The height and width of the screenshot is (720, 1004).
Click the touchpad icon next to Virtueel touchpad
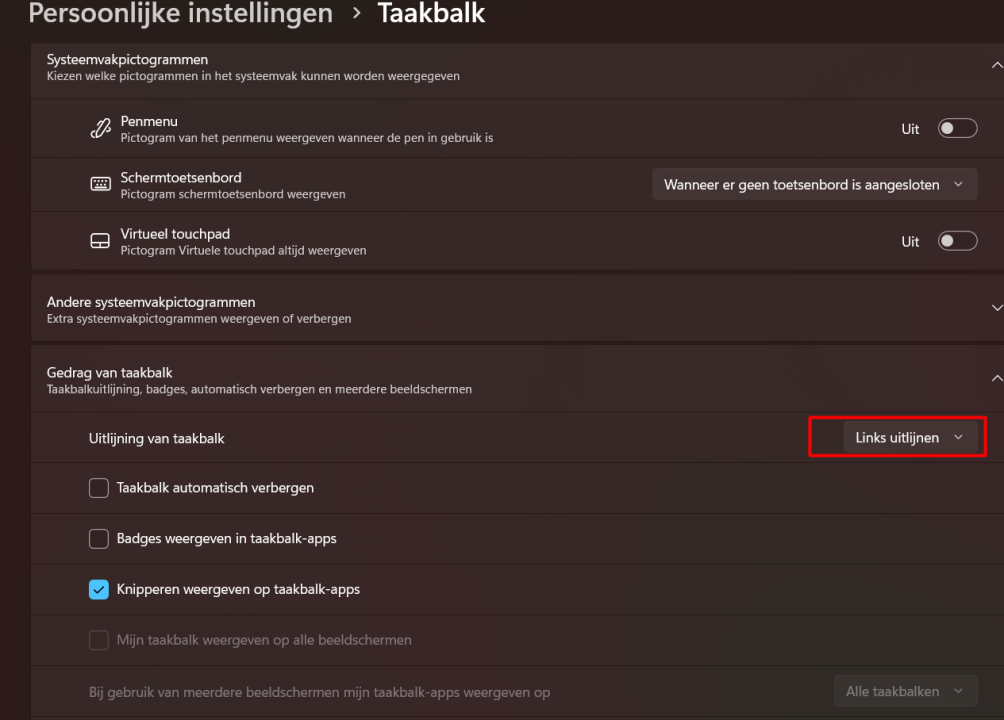pyautogui.click(x=99, y=240)
